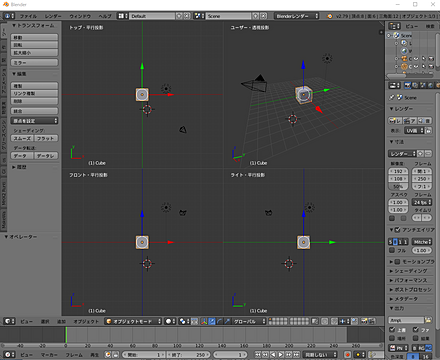Jump to the first frame

258,355
